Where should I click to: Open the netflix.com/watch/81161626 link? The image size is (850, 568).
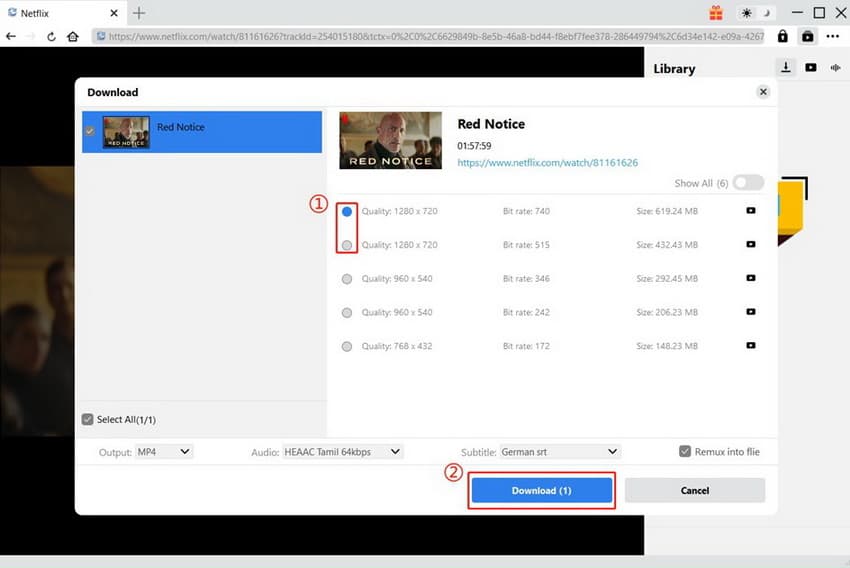(547, 162)
